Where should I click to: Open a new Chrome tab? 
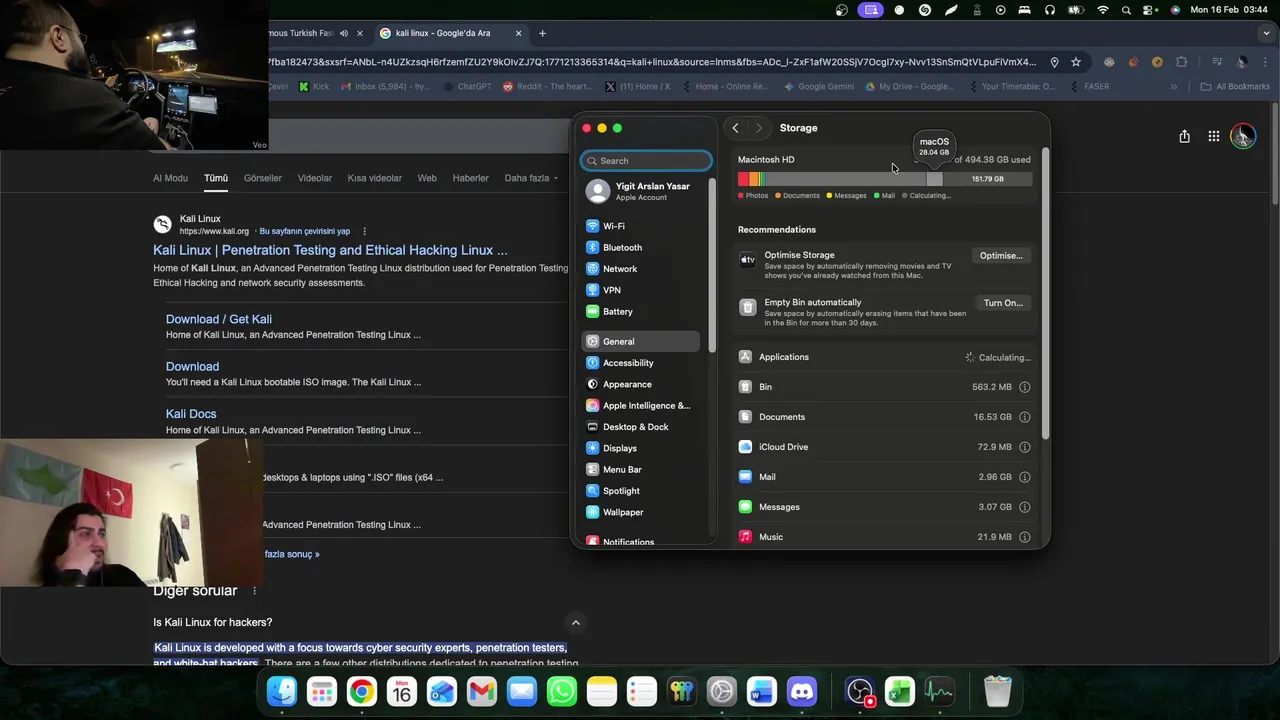[x=542, y=33]
